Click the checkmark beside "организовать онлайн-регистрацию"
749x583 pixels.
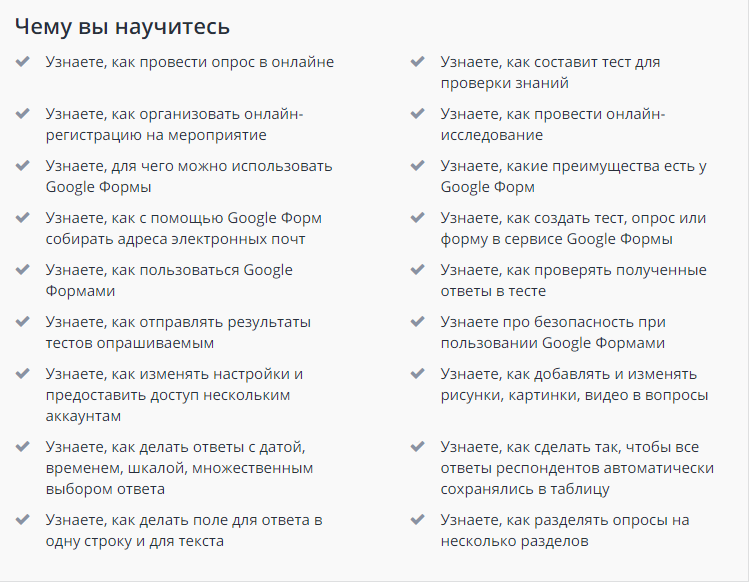[22, 114]
